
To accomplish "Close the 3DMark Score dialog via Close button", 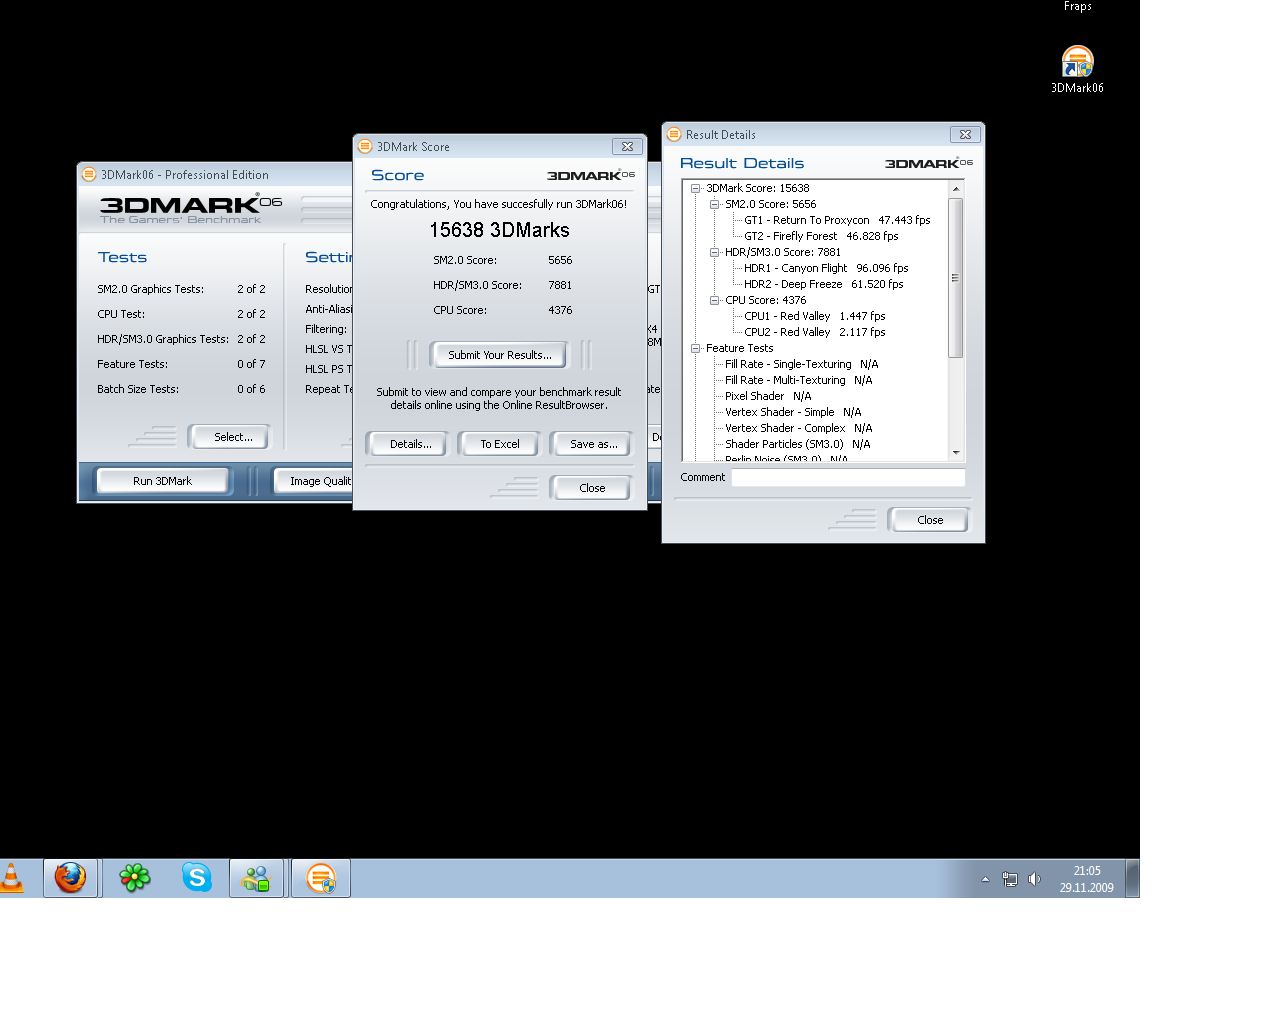I will point(591,488).
